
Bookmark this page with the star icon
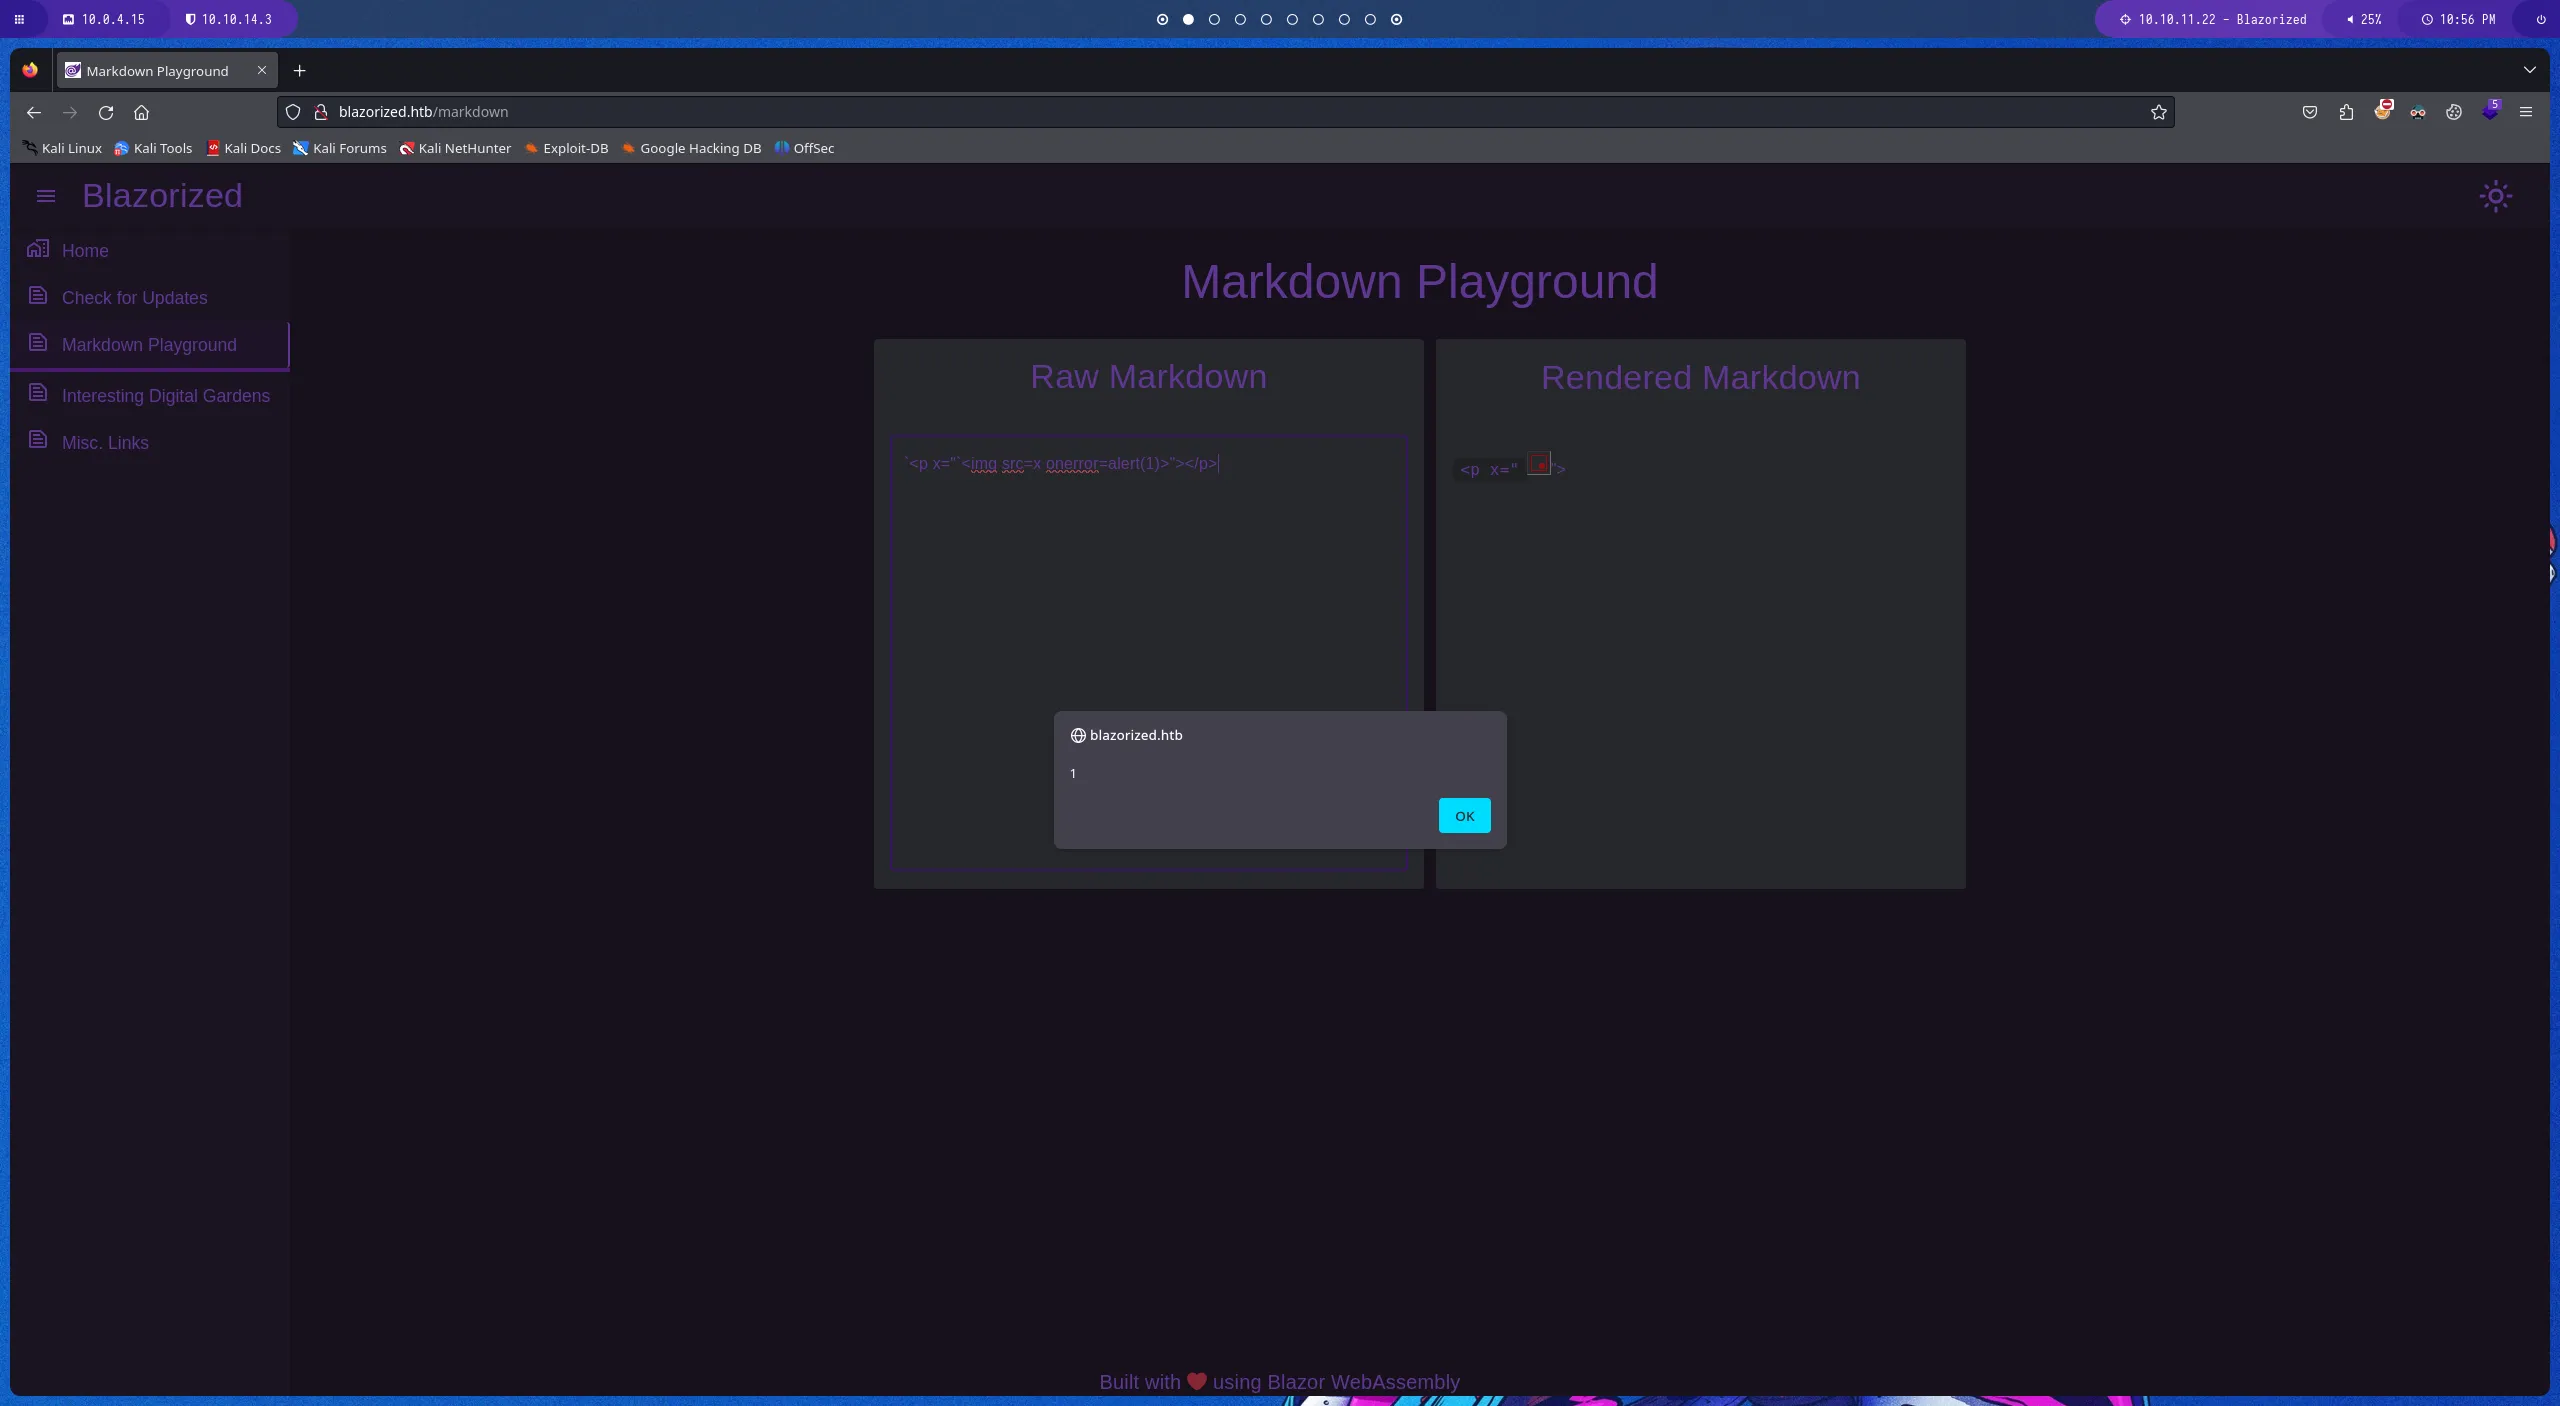click(x=2158, y=112)
